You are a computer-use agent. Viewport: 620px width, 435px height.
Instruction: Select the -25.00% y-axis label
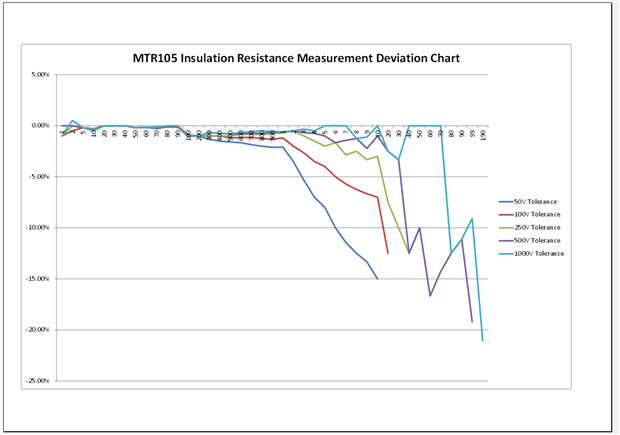[x=39, y=381]
